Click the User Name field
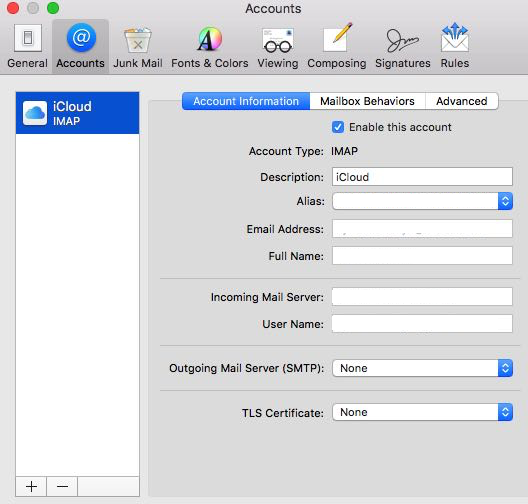Image resolution: width=528 pixels, height=504 pixels. point(422,324)
